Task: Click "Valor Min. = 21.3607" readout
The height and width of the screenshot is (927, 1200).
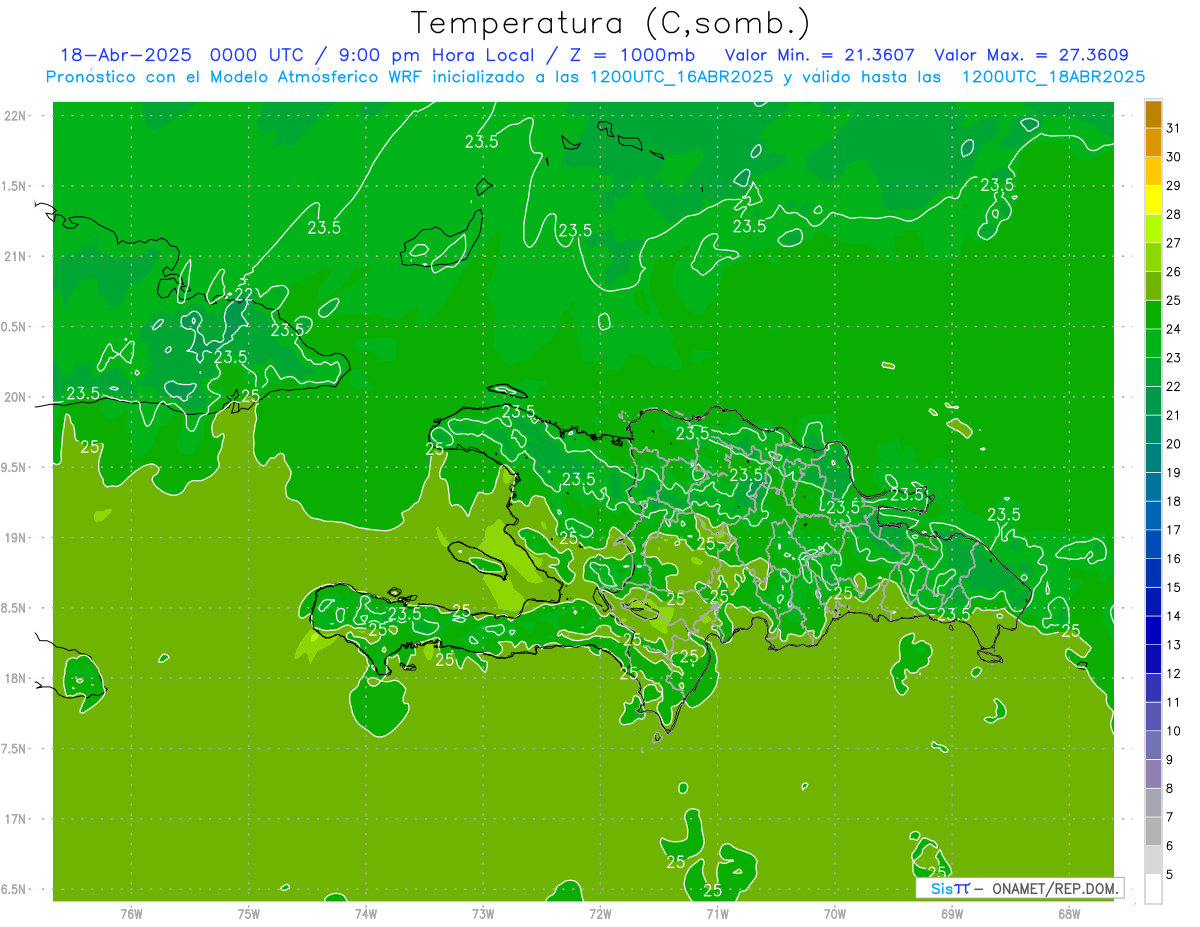Action: click(819, 55)
